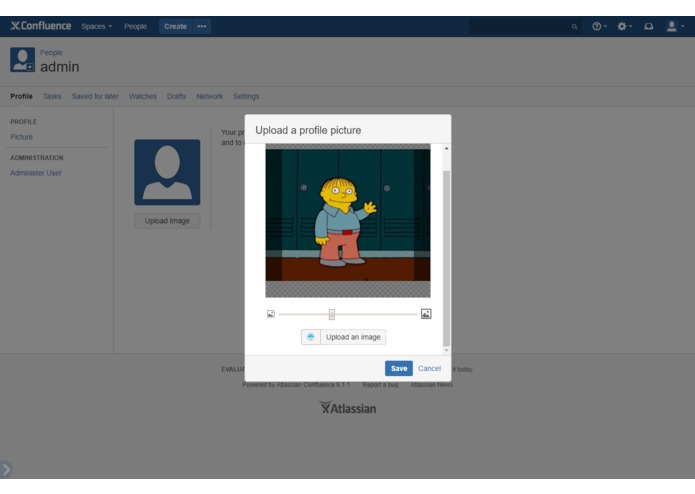Click the Picture sidebar link

tap(21, 137)
